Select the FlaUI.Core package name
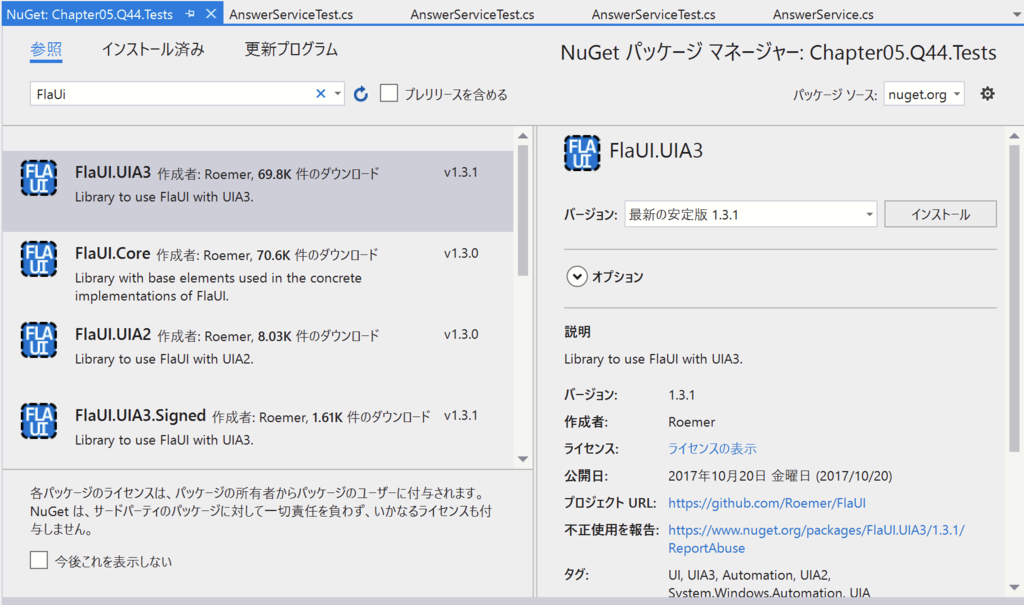The height and width of the screenshot is (605, 1024). point(112,253)
